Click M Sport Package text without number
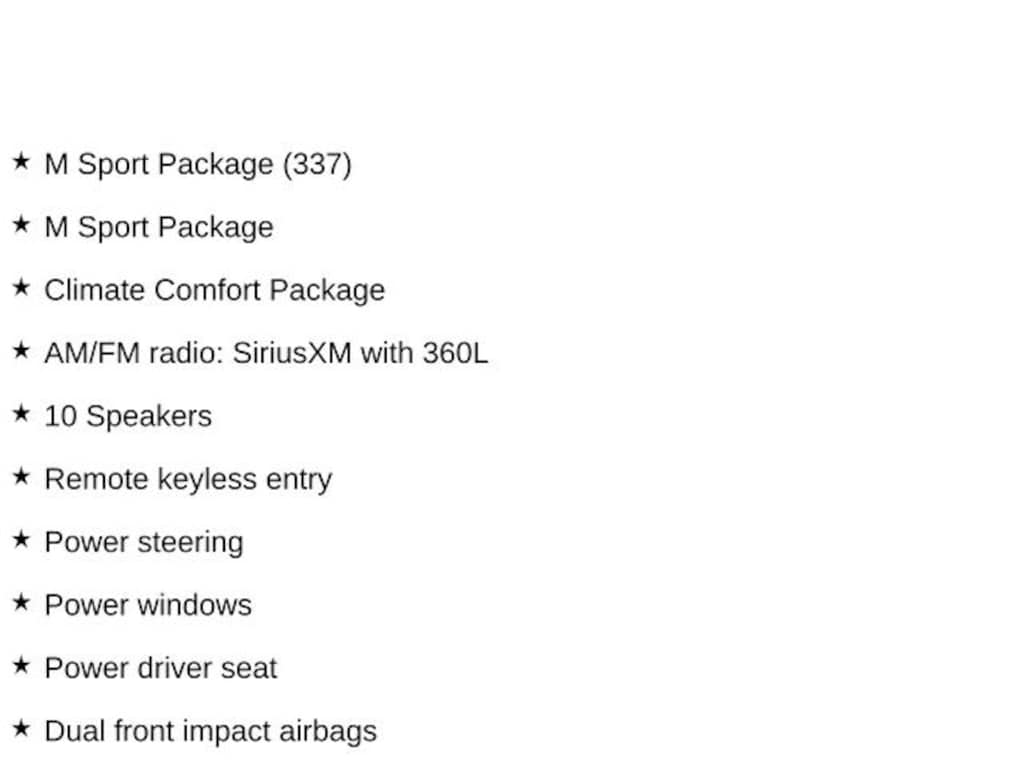This screenshot has height=768, width=1024. 159,227
